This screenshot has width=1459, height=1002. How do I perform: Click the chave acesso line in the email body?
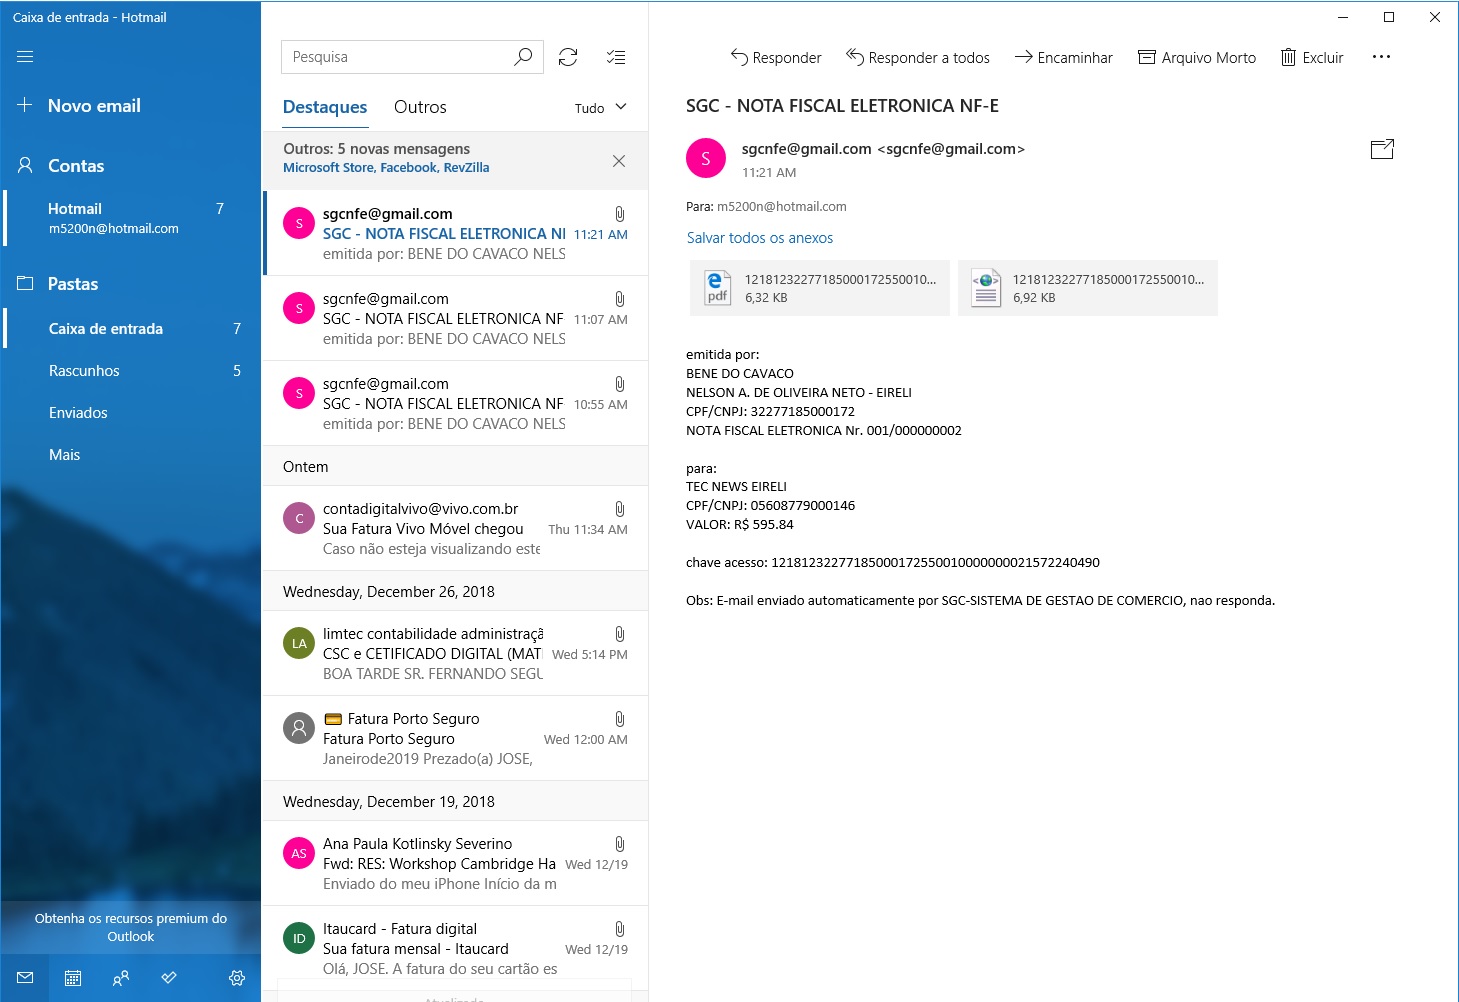[x=893, y=563]
